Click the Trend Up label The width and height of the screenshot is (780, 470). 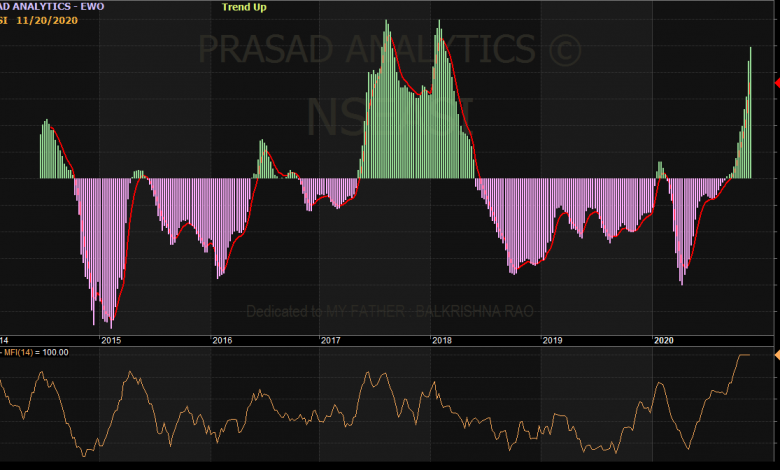[244, 6]
